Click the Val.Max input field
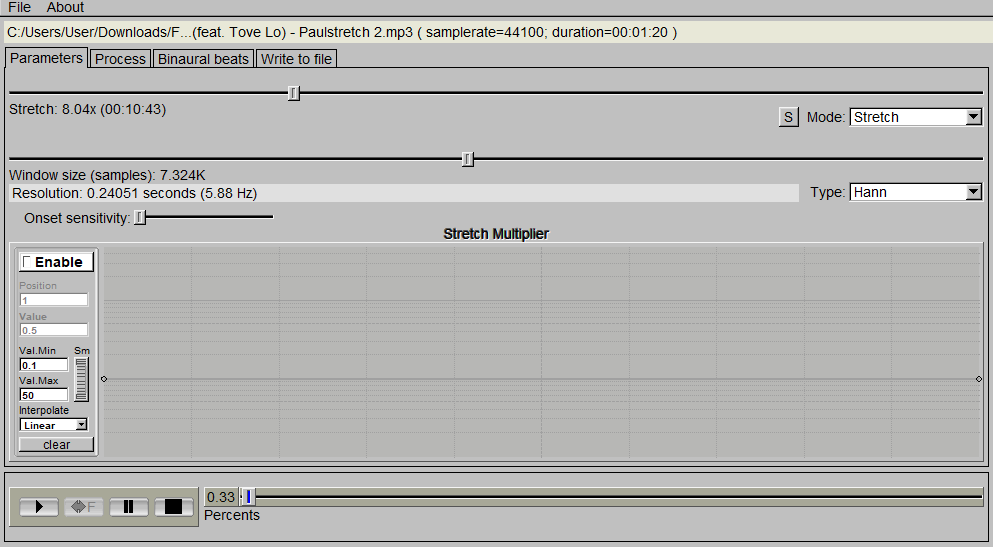 click(x=44, y=395)
